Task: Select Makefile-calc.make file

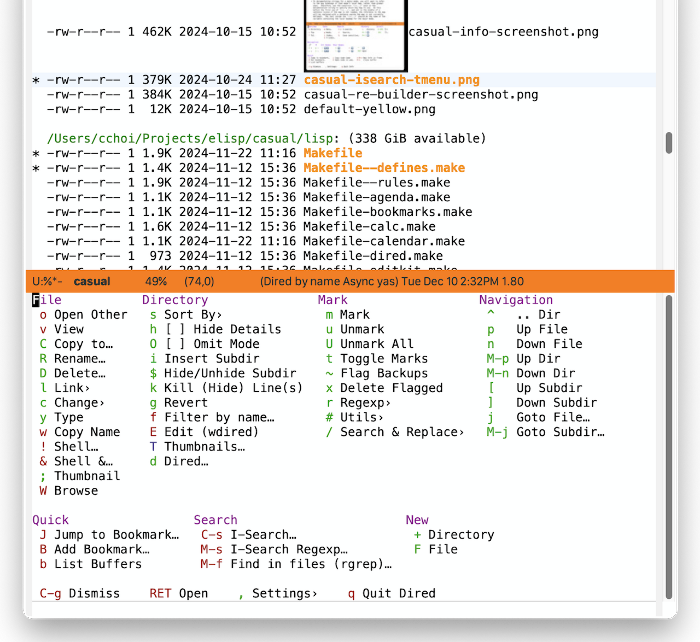Action: 369,227
